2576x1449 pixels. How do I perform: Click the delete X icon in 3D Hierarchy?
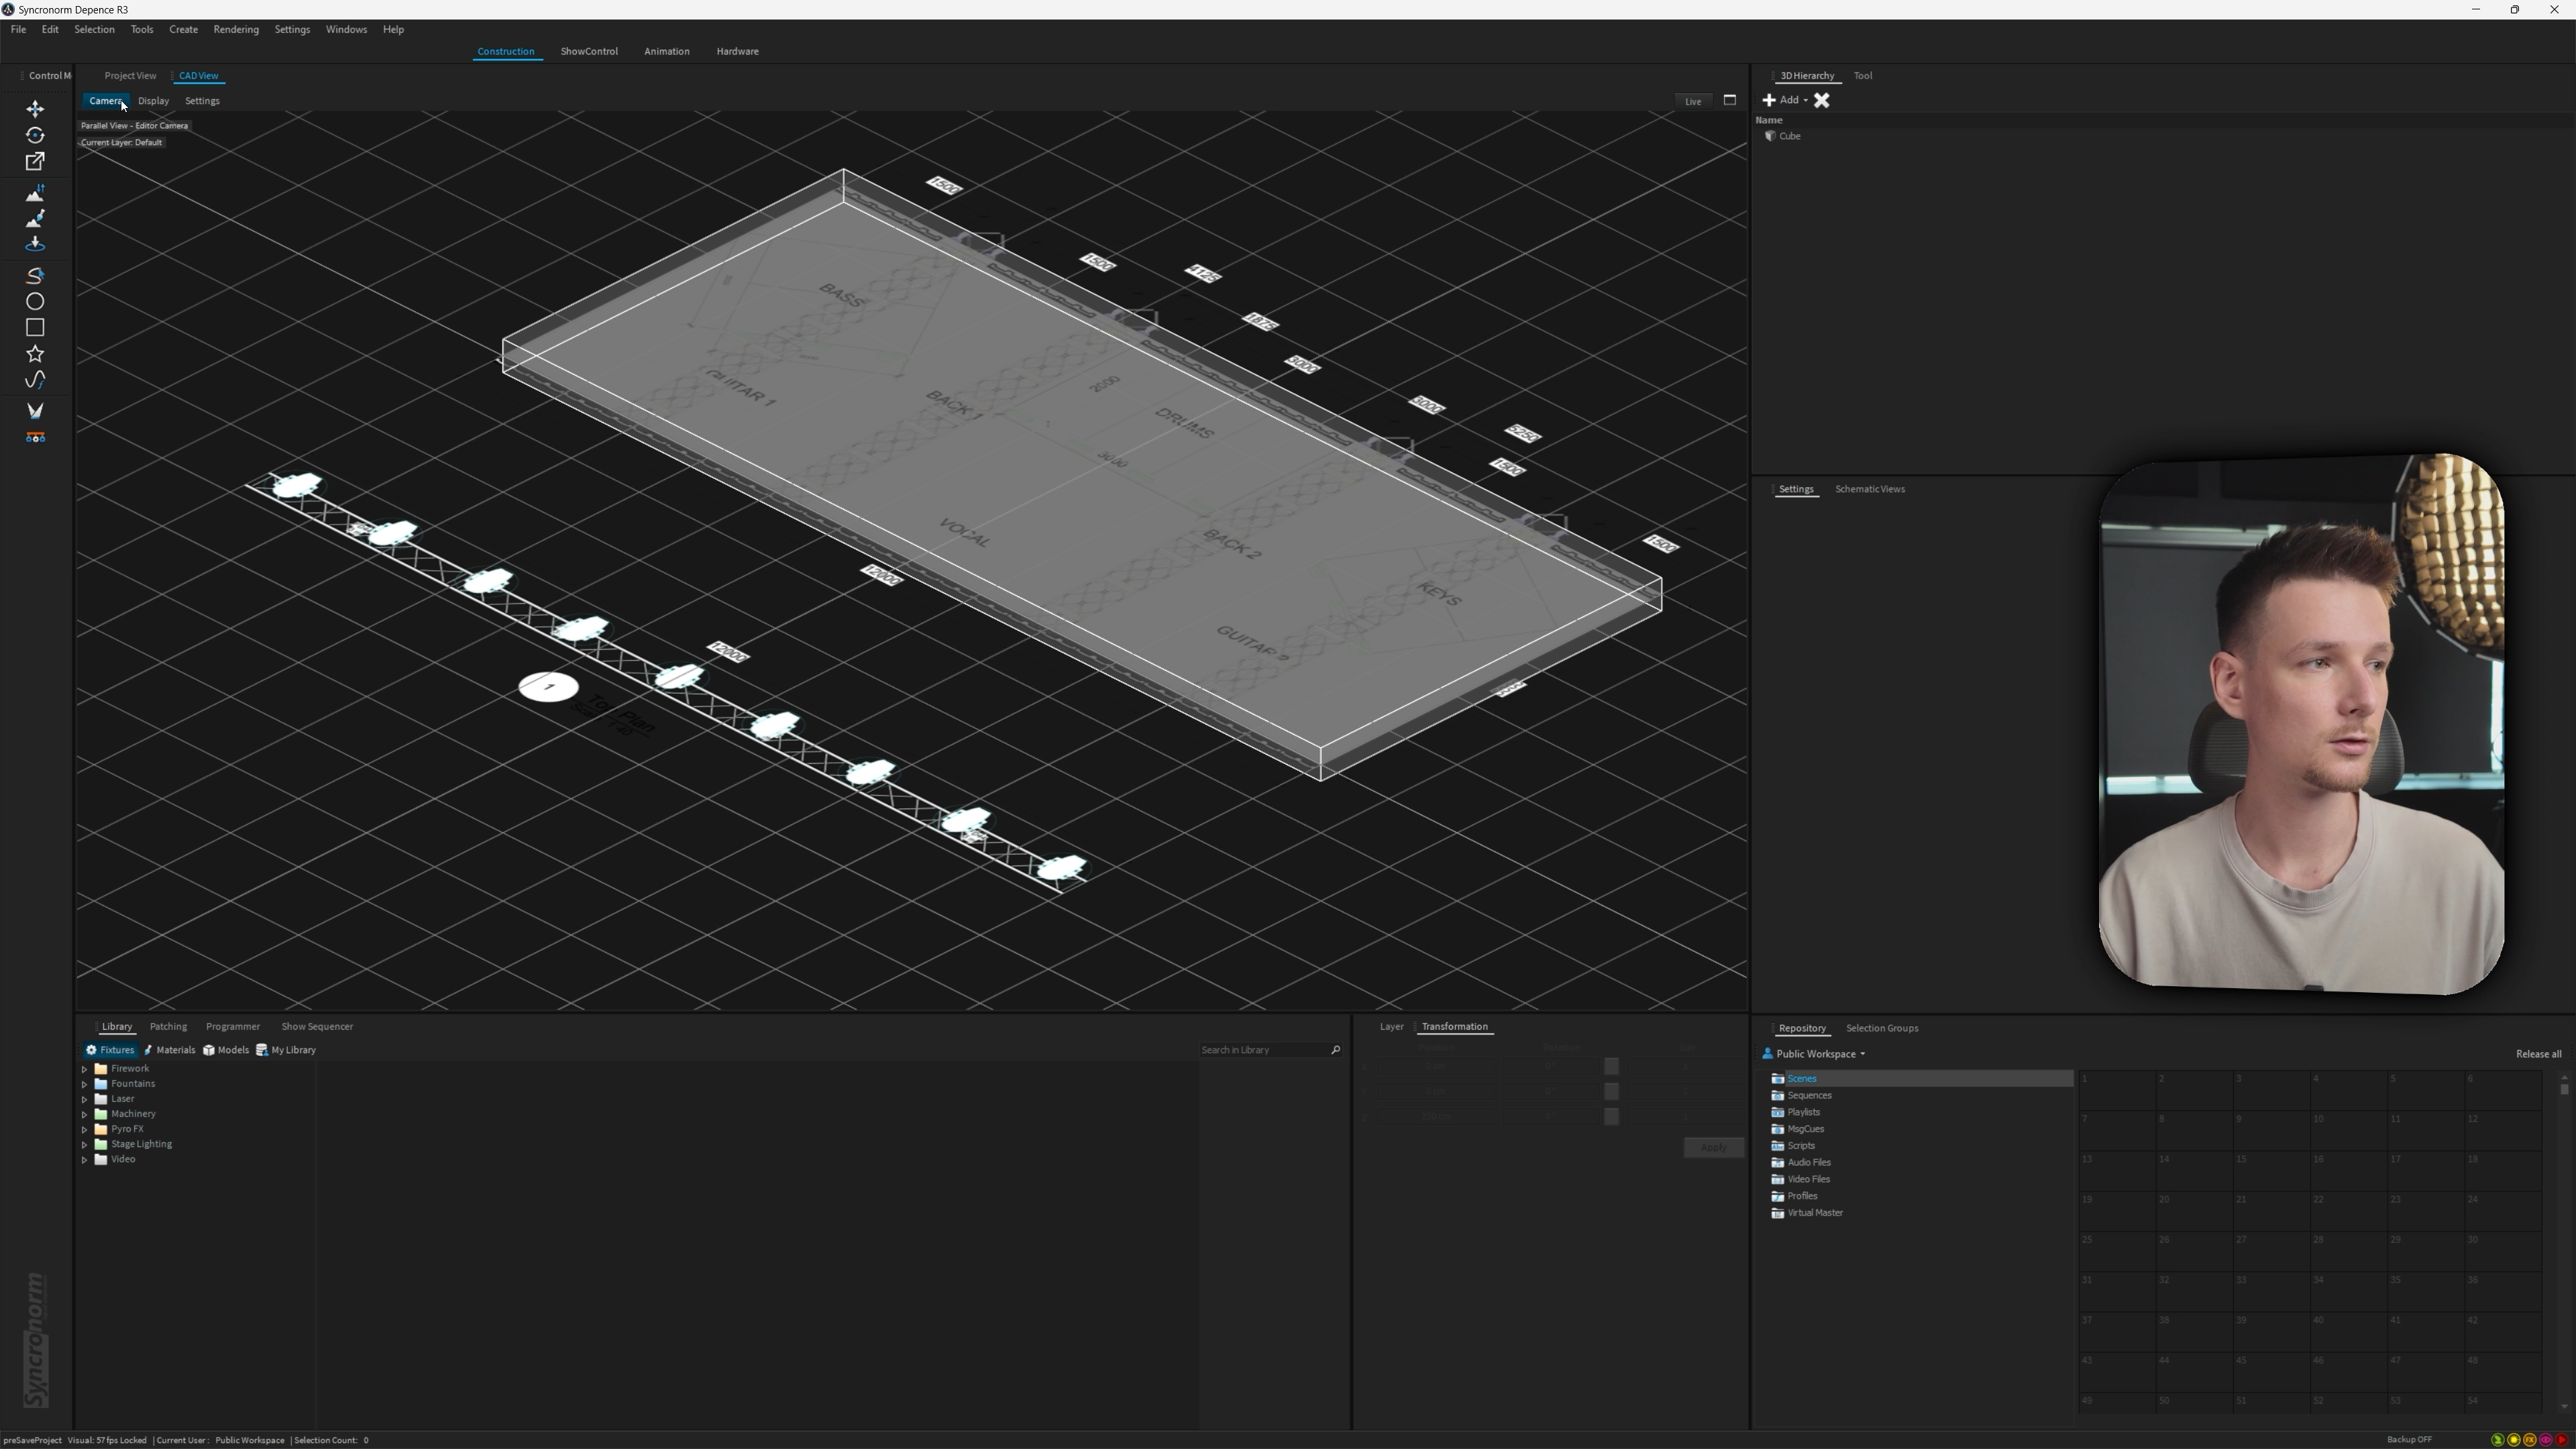tap(1821, 100)
